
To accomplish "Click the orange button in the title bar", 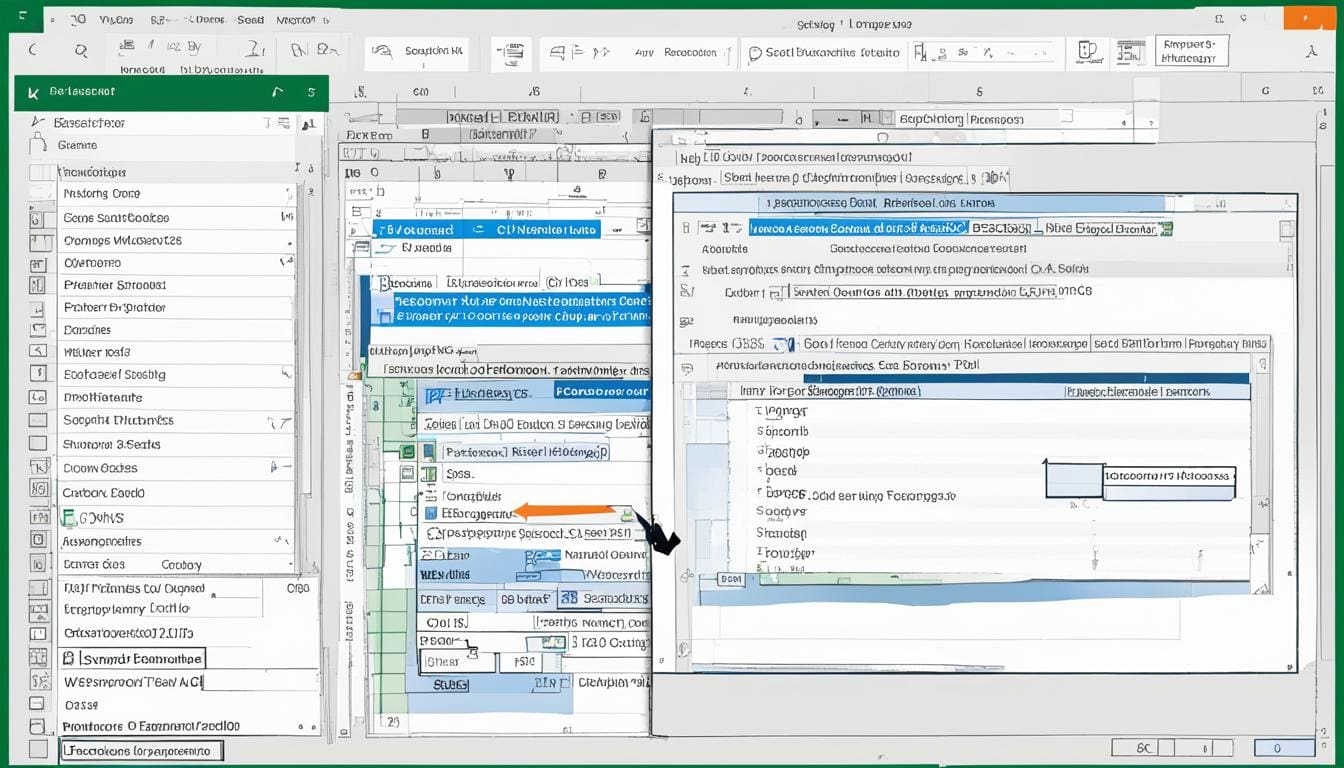I will click(1308, 17).
